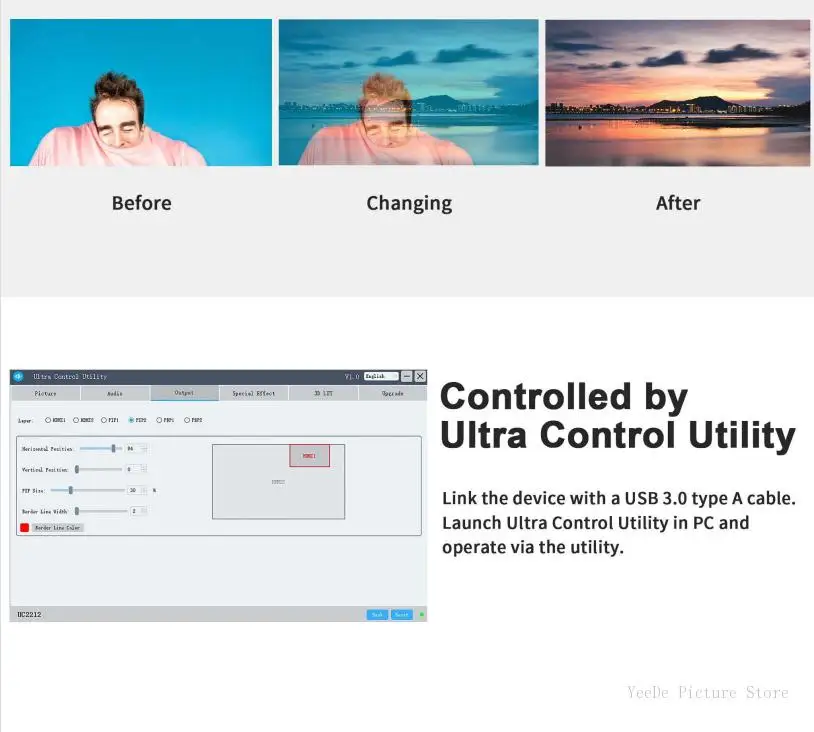The width and height of the screenshot is (814, 732).
Task: Select the PBP2 layer radio button
Action: click(187, 420)
